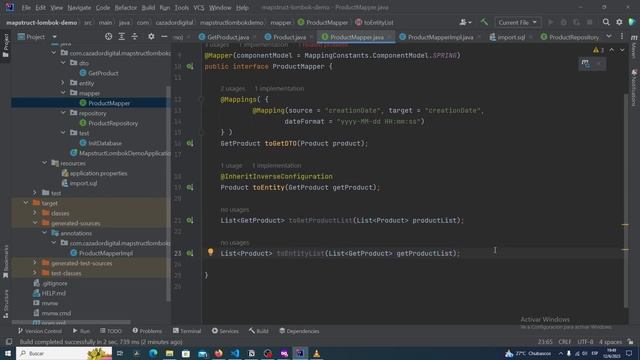640x360 pixels.
Task: Show hidden editor tabs dropdown
Action: (x=609, y=37)
